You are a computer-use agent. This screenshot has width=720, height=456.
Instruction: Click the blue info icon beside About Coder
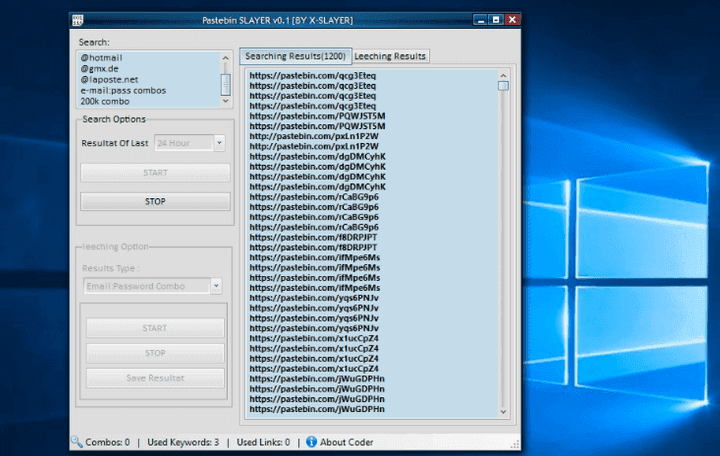[x=311, y=442]
